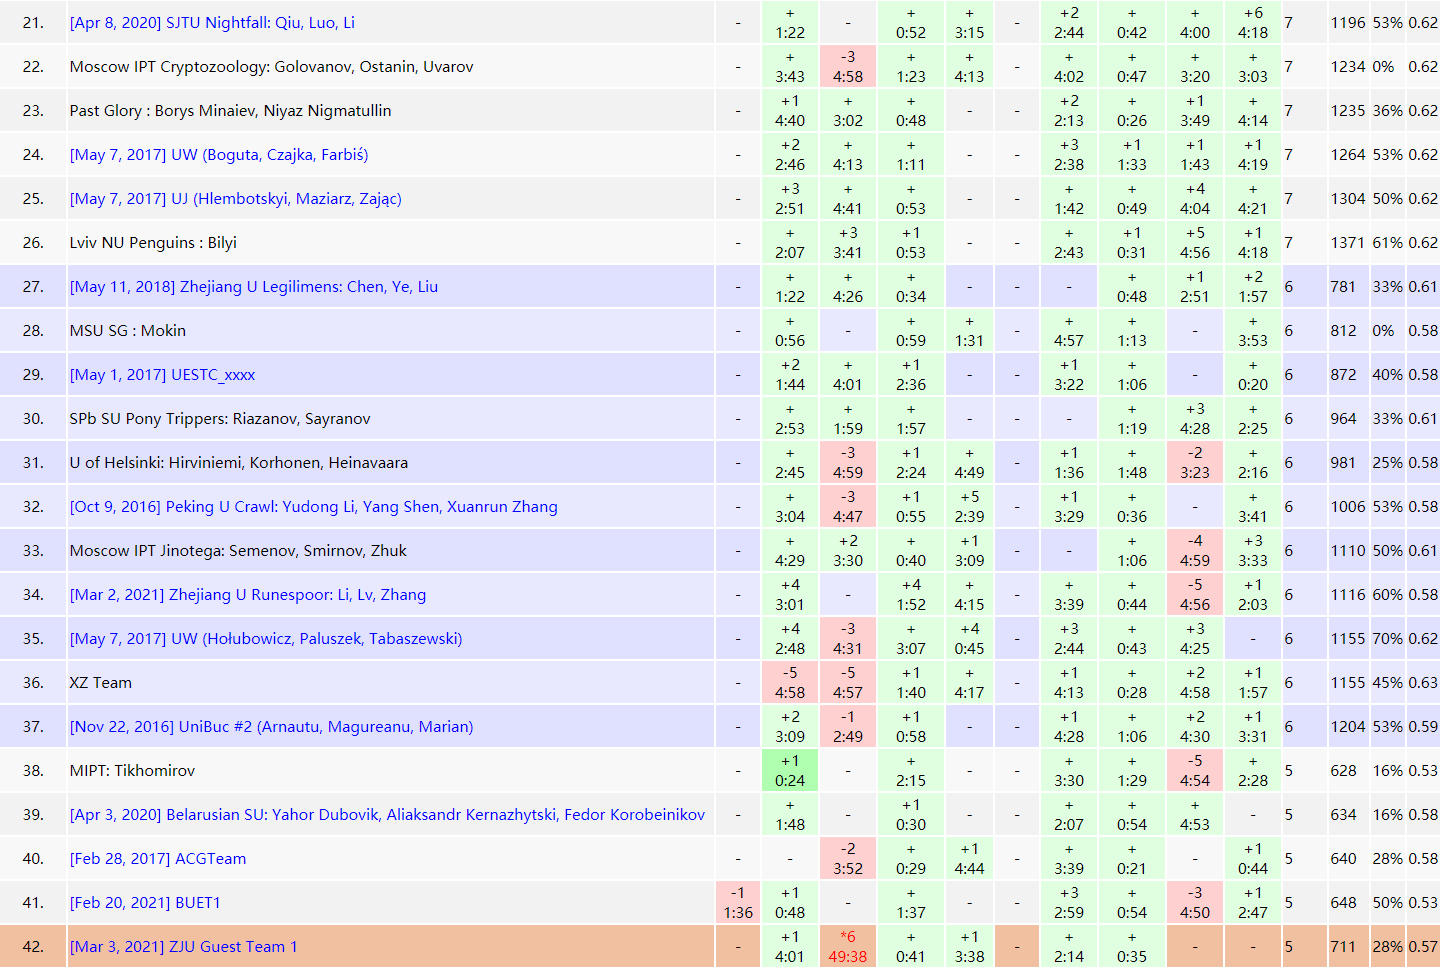This screenshot has width=1441, height=967.
Task: Click the red *6 49:38 cell
Action: tap(848, 946)
